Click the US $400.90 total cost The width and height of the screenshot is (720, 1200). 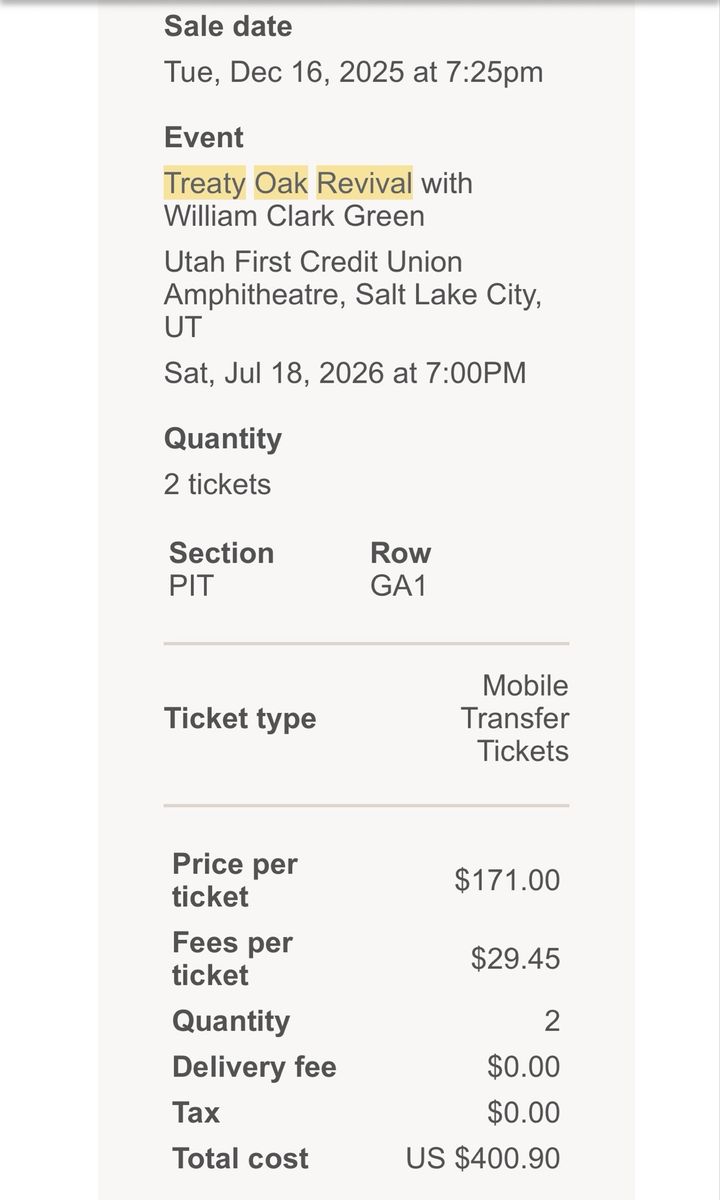pyautogui.click(x=483, y=1159)
